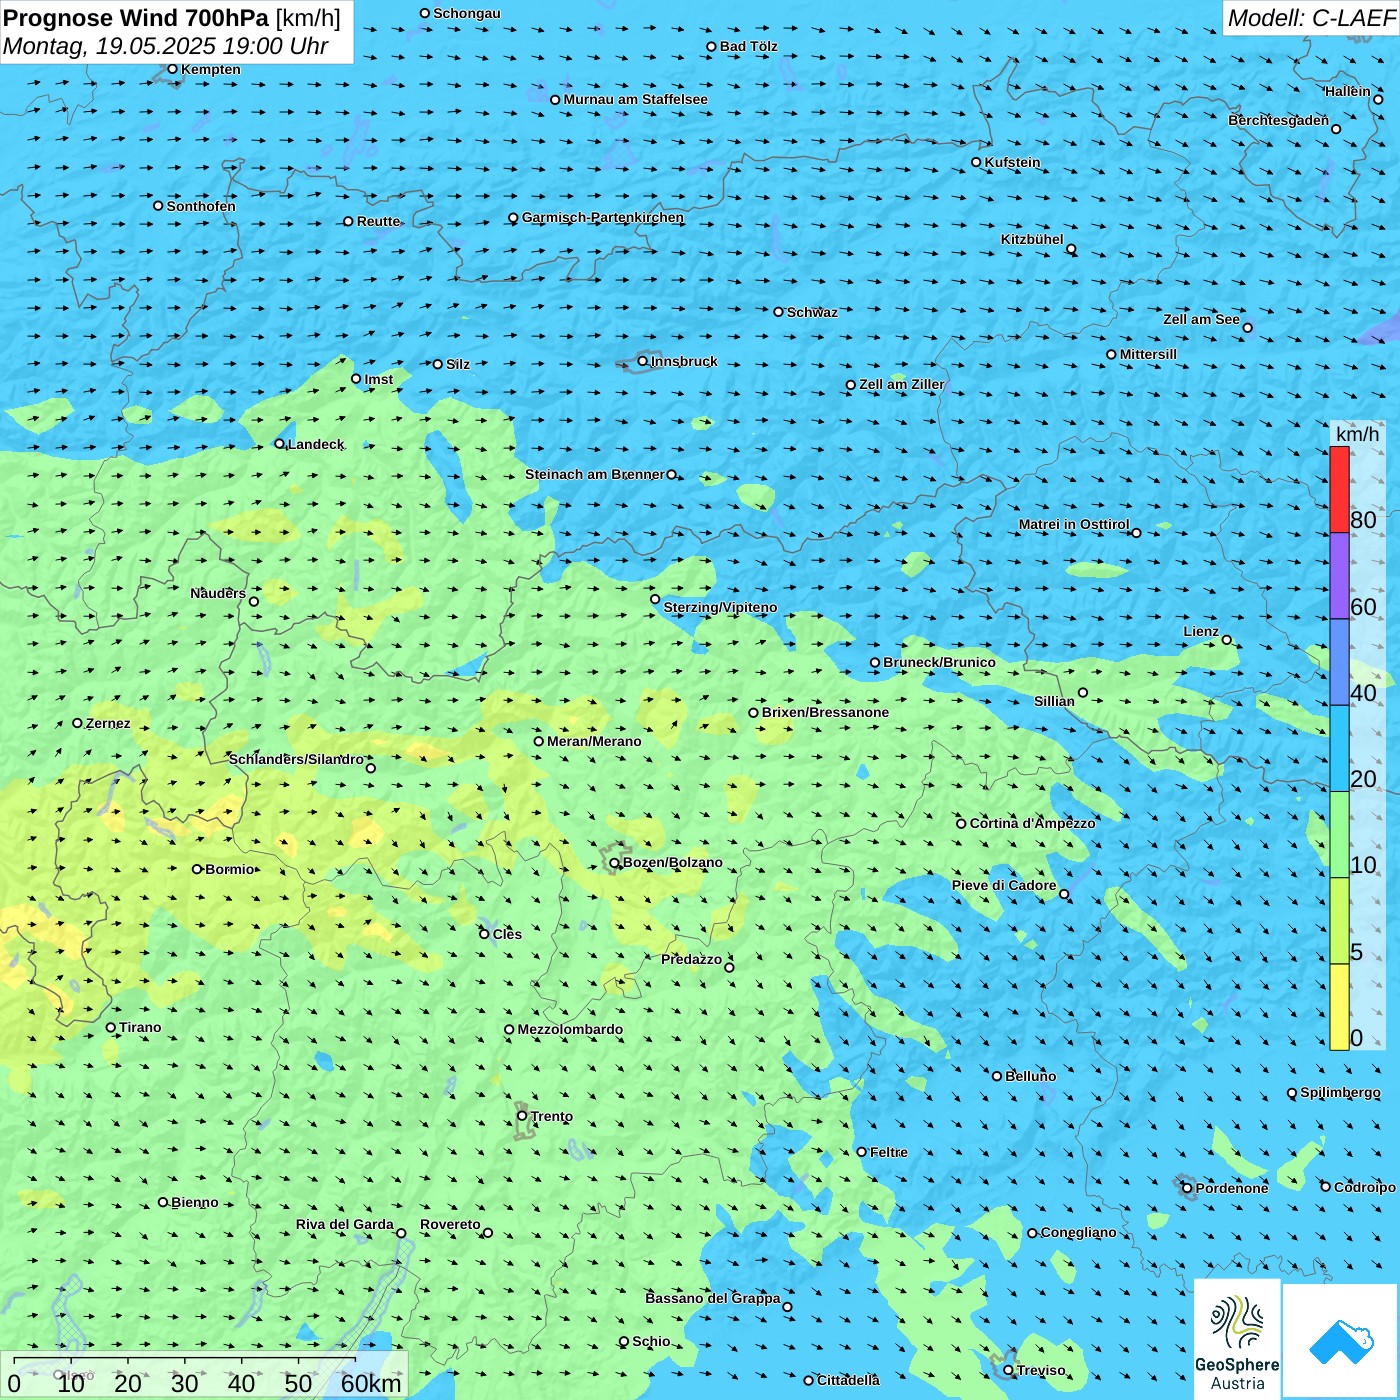Click the 'km/h' legend unit label
1400x1400 pixels.
[1357, 434]
